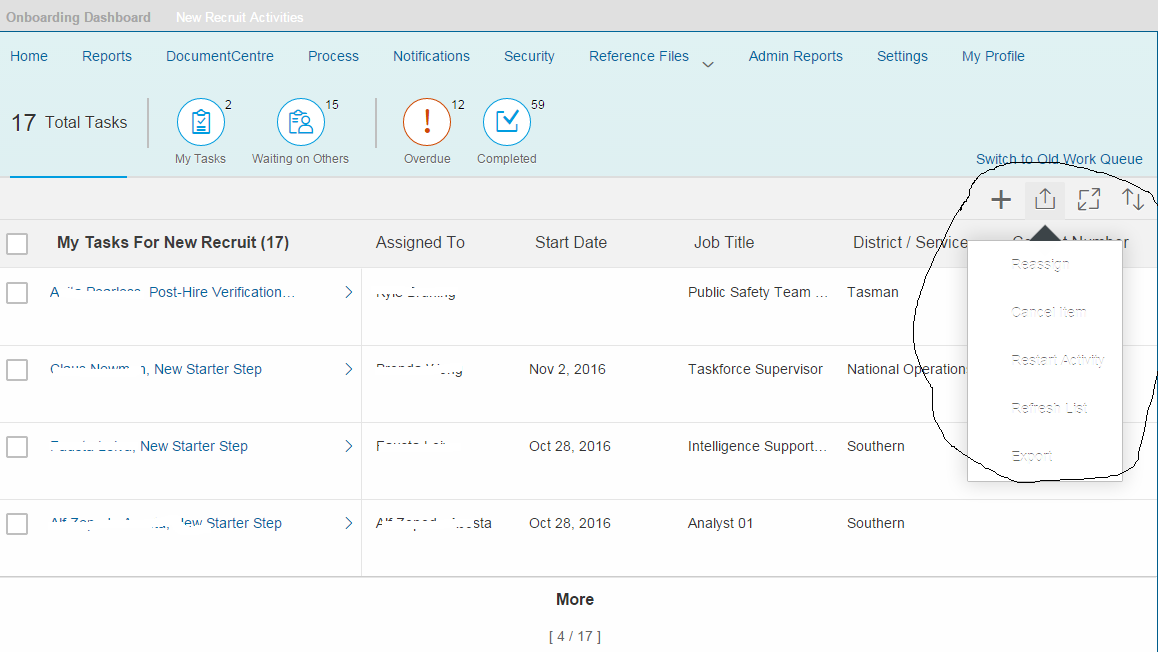This screenshot has width=1158, height=652.
Task: Click Switch to Old Work Queue link
Action: tap(1059, 159)
